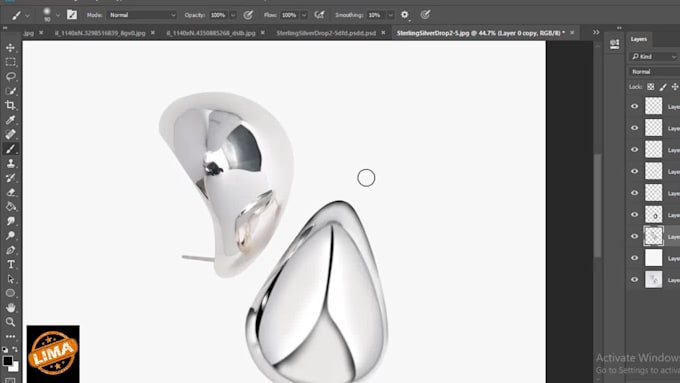Lock transparent pixels
This screenshot has width=680, height=383.
[651, 87]
